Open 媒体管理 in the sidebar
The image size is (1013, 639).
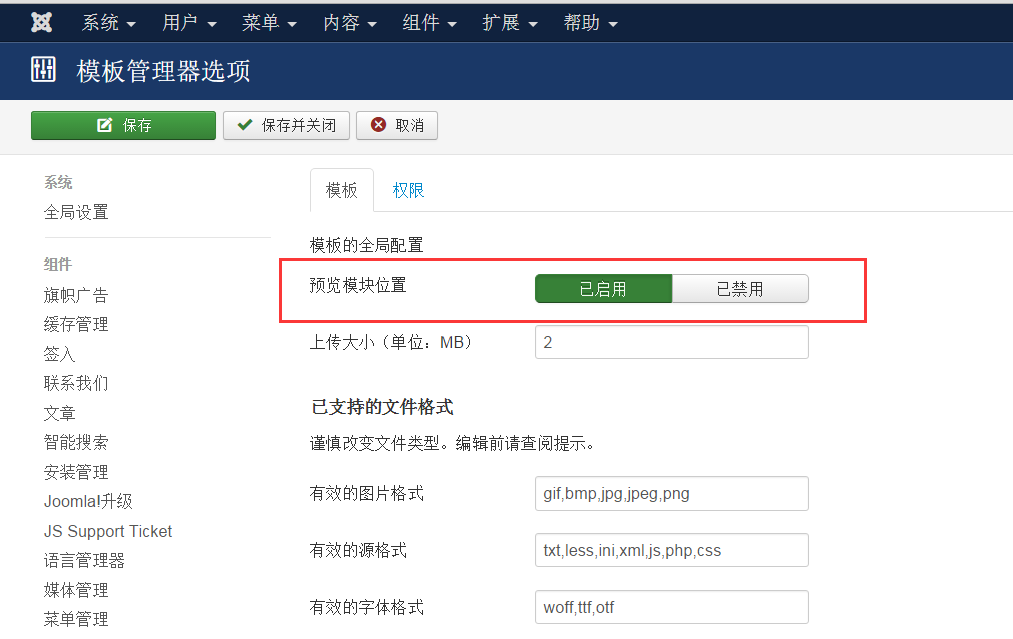point(71,590)
